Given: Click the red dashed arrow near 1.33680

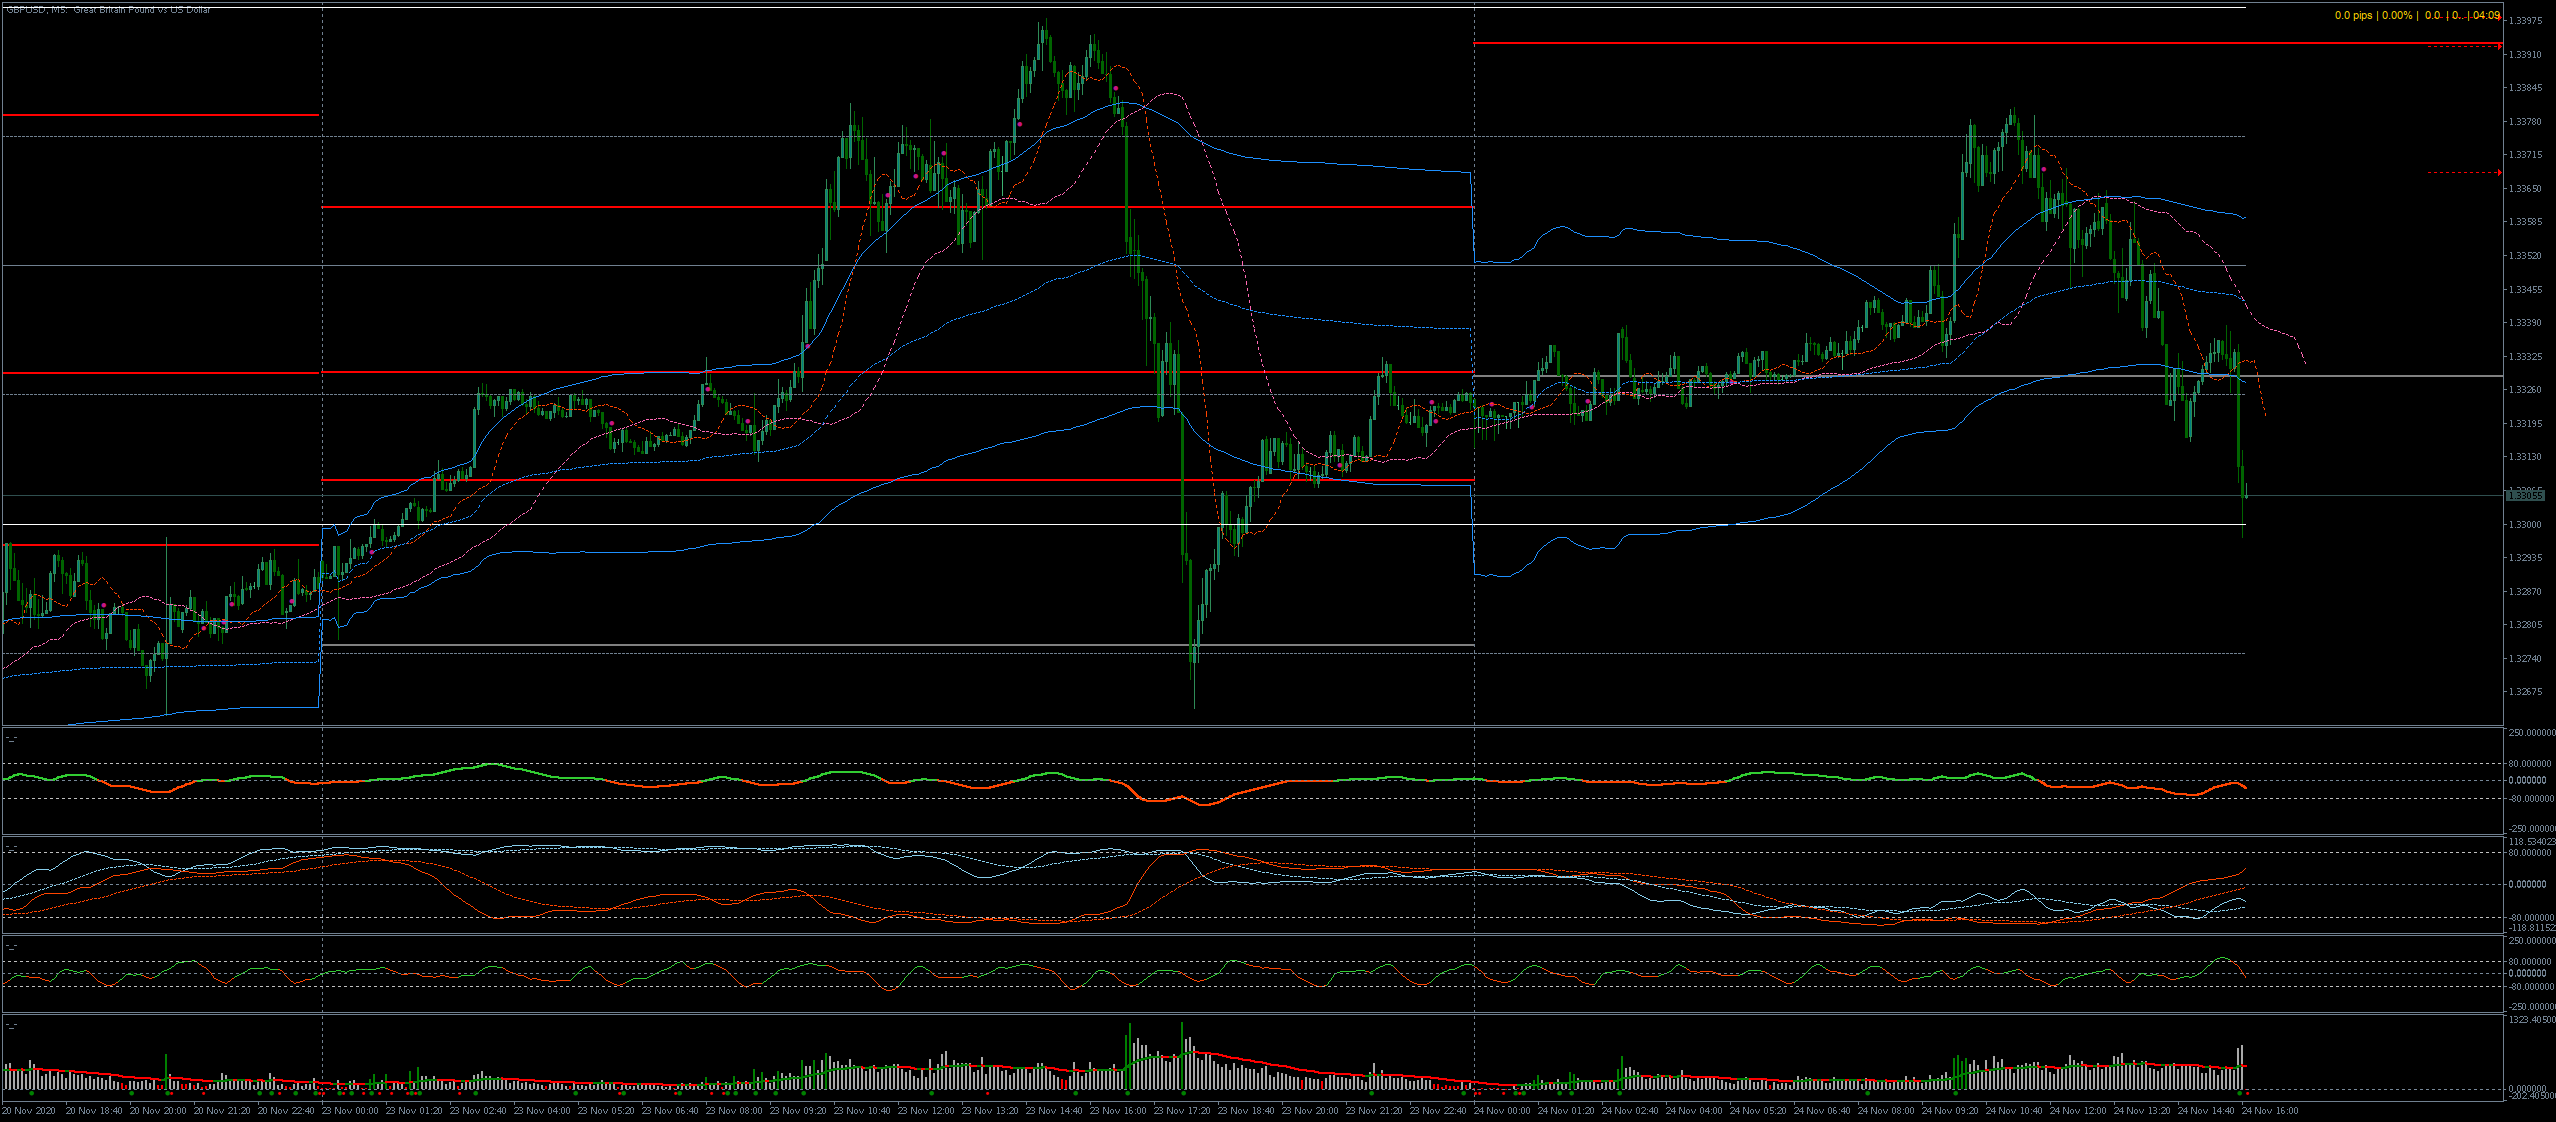Looking at the screenshot, I should click(2465, 173).
